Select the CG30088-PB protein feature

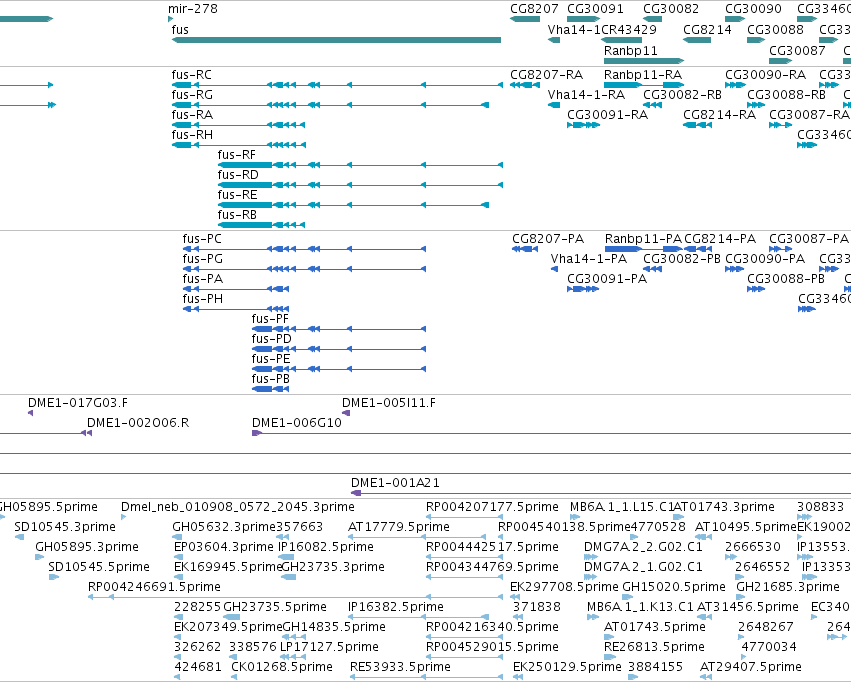(756, 289)
